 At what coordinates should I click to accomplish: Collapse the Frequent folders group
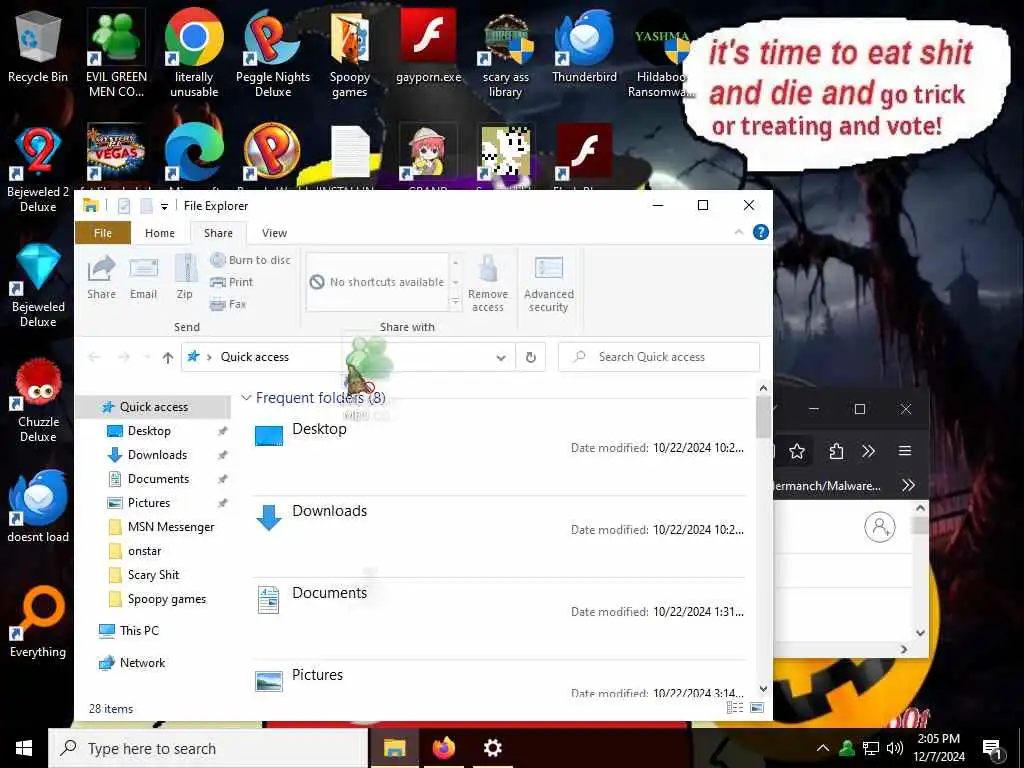pos(246,398)
